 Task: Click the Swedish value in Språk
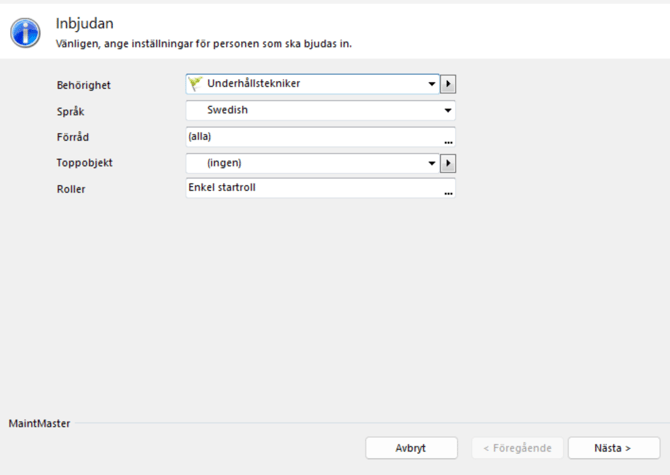(x=228, y=111)
